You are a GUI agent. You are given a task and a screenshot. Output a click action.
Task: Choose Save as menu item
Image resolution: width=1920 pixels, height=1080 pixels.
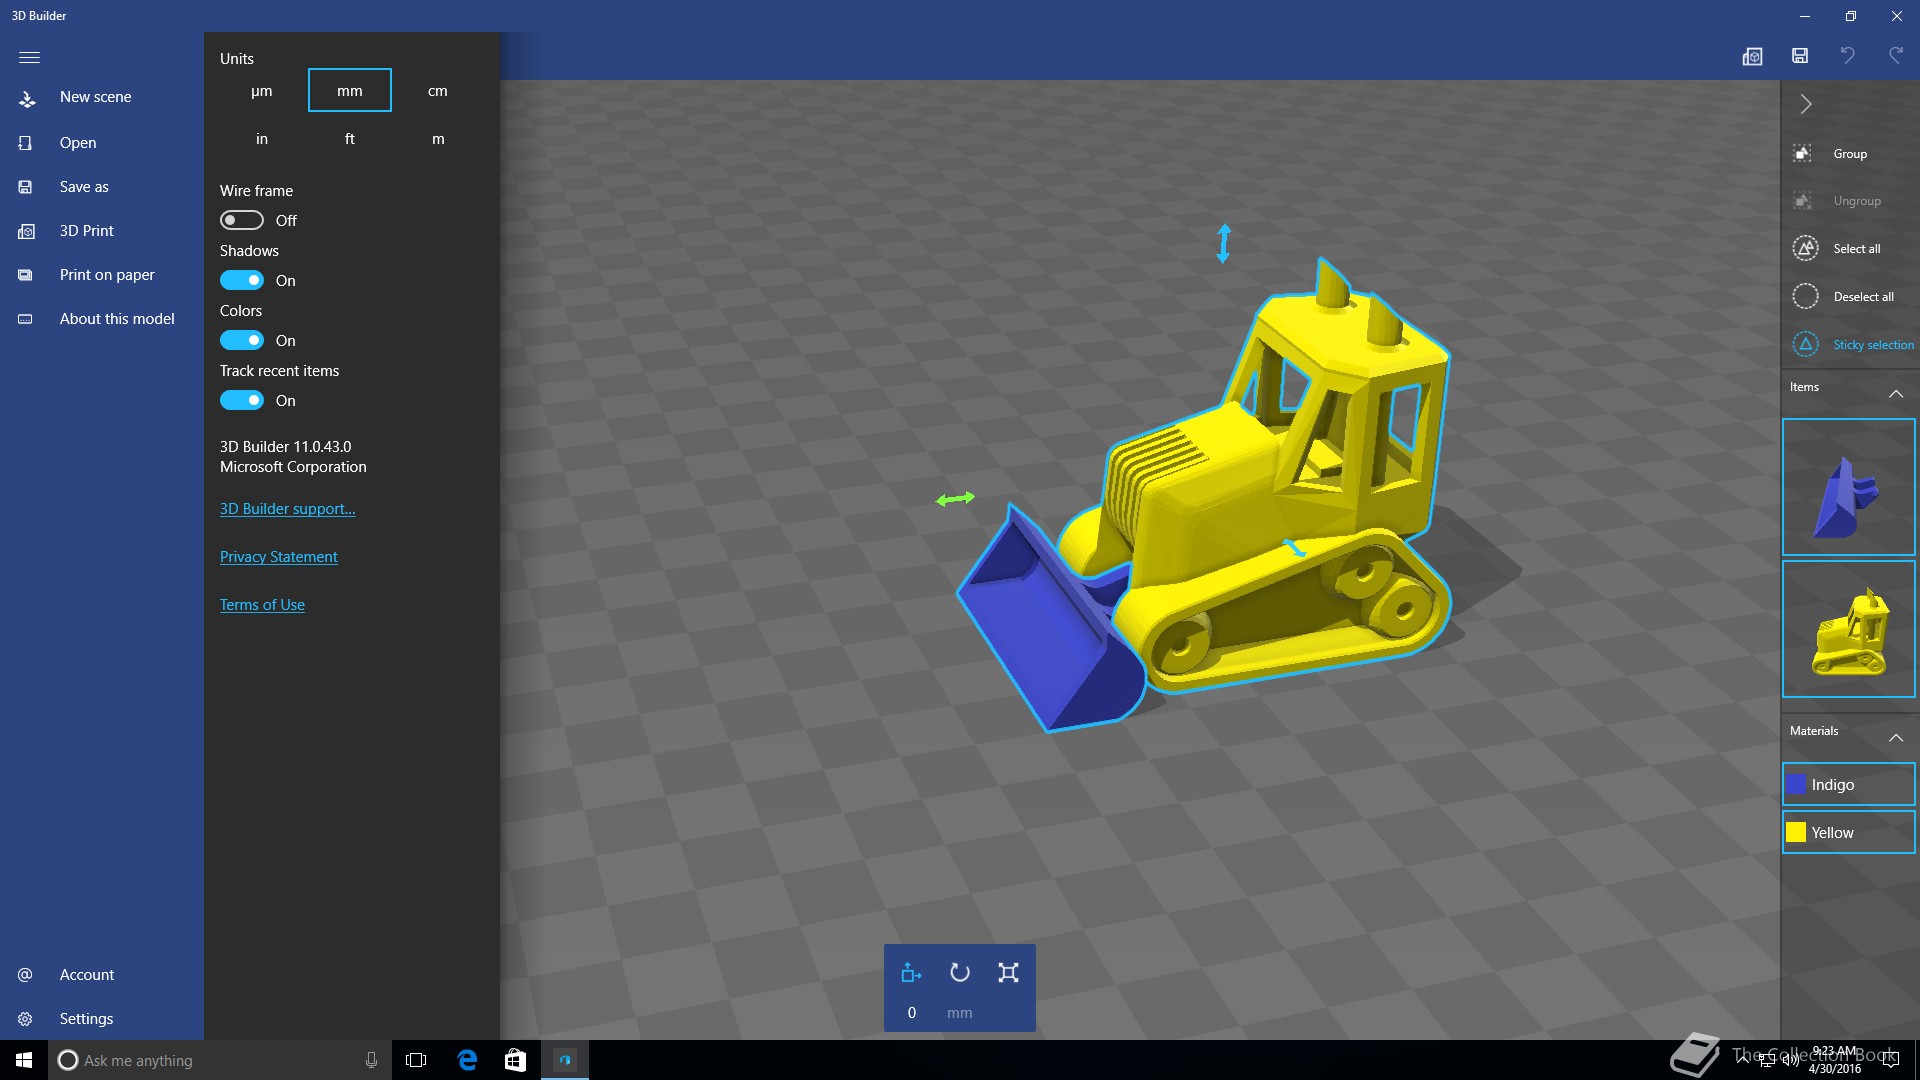(84, 187)
